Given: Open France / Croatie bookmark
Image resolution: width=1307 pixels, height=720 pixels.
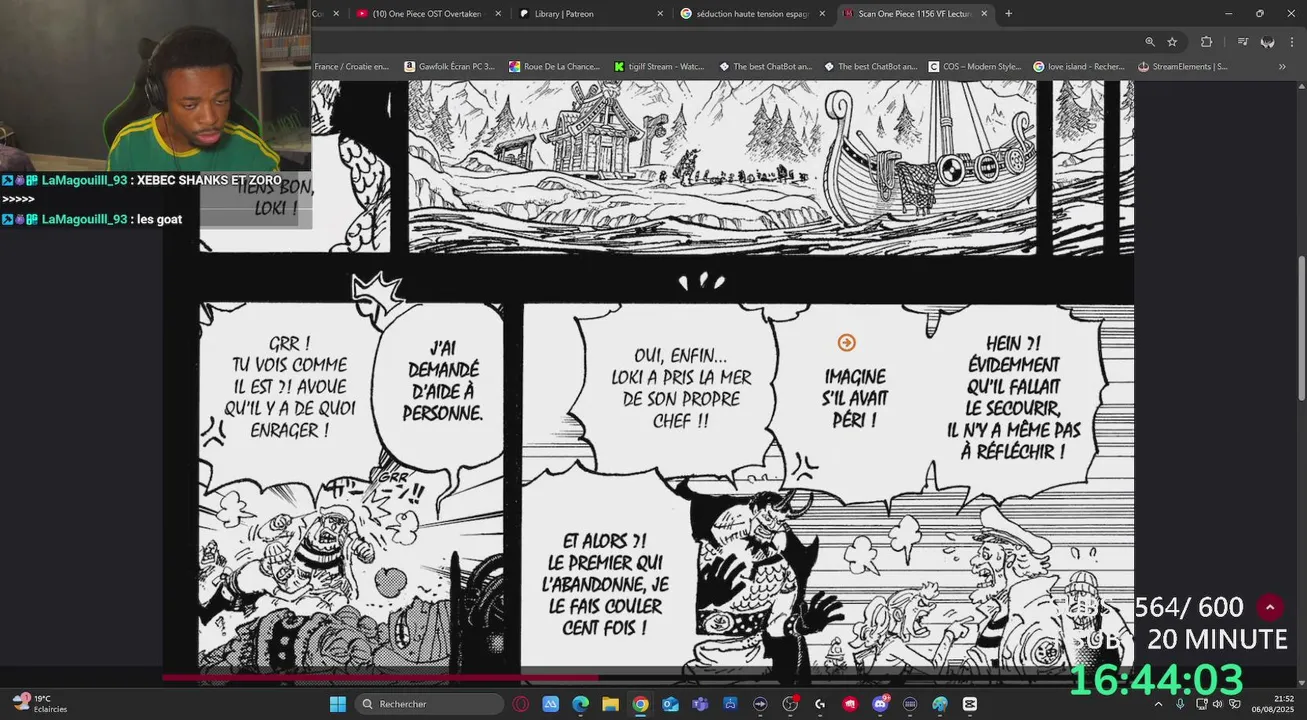Looking at the screenshot, I should [351, 67].
